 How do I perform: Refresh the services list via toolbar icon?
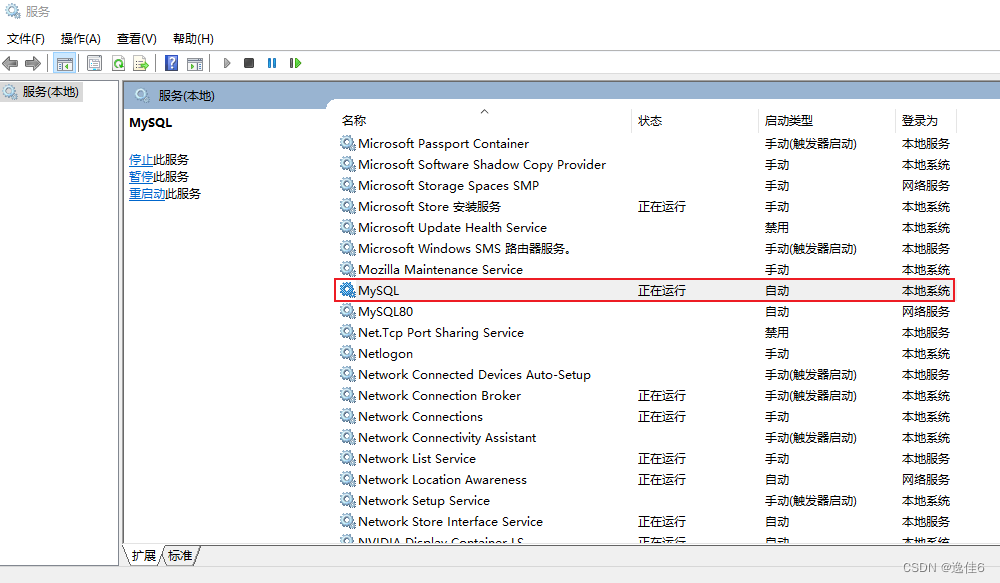point(118,63)
